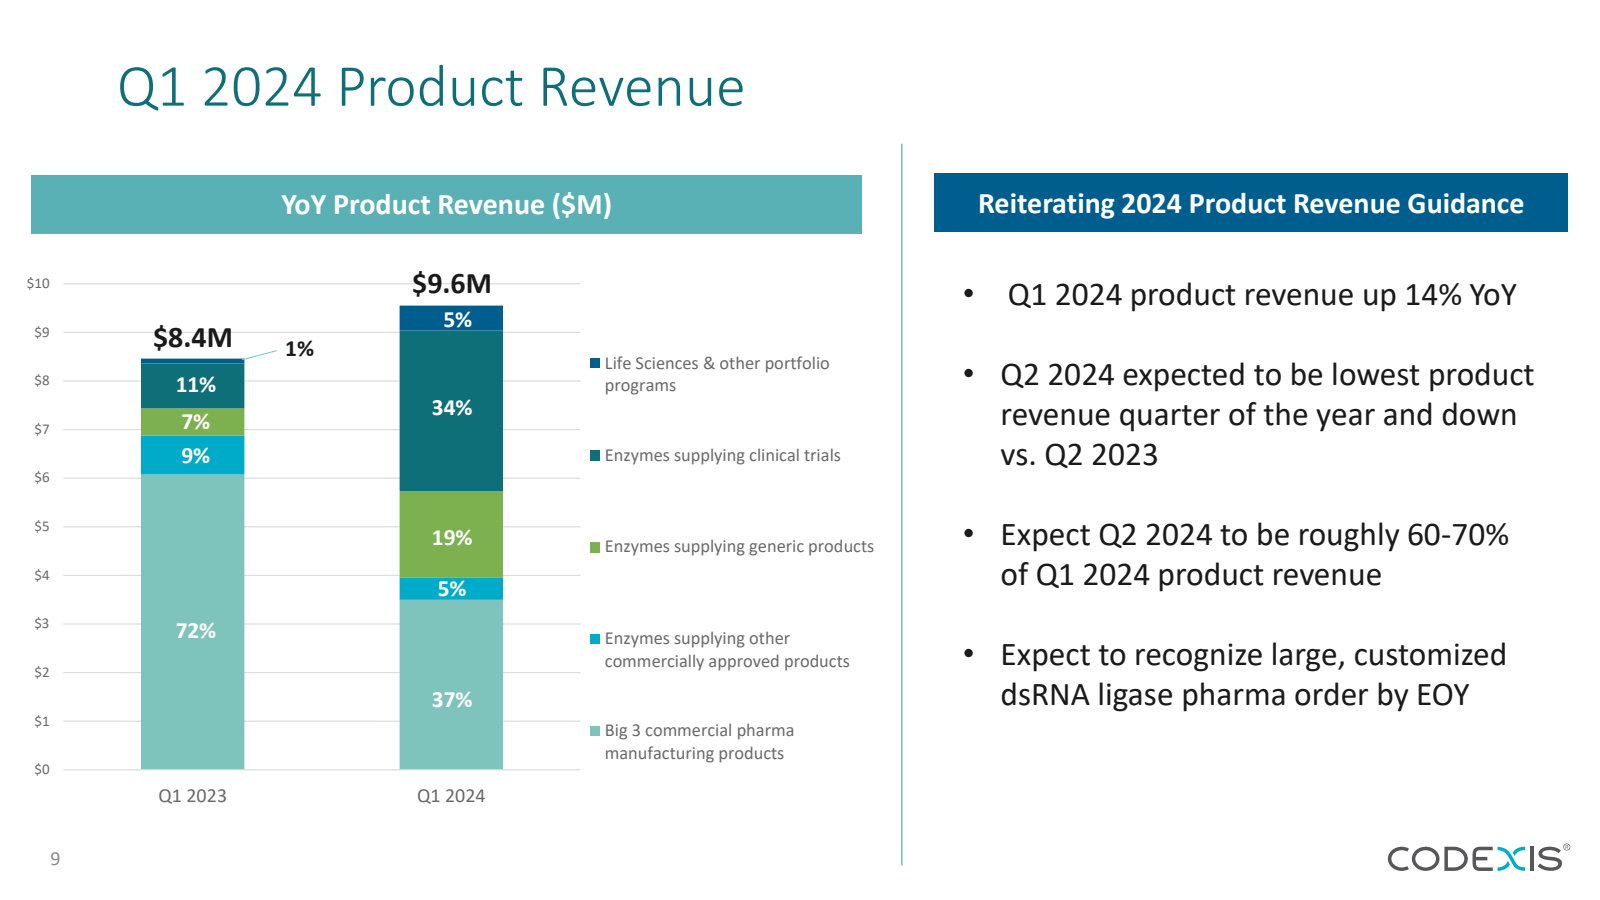The width and height of the screenshot is (1600, 900).
Task: Select the 9% segment in the Q1 2023 bar
Action: click(x=192, y=455)
